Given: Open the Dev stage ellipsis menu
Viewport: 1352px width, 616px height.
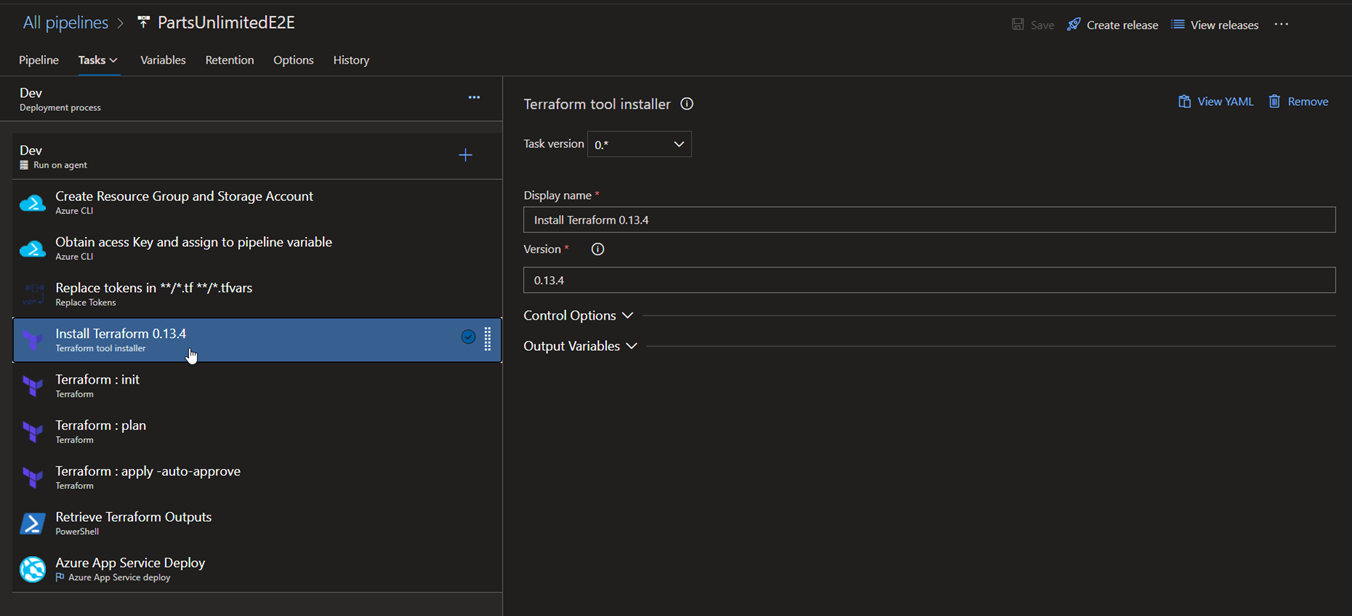Looking at the screenshot, I should coord(474,97).
